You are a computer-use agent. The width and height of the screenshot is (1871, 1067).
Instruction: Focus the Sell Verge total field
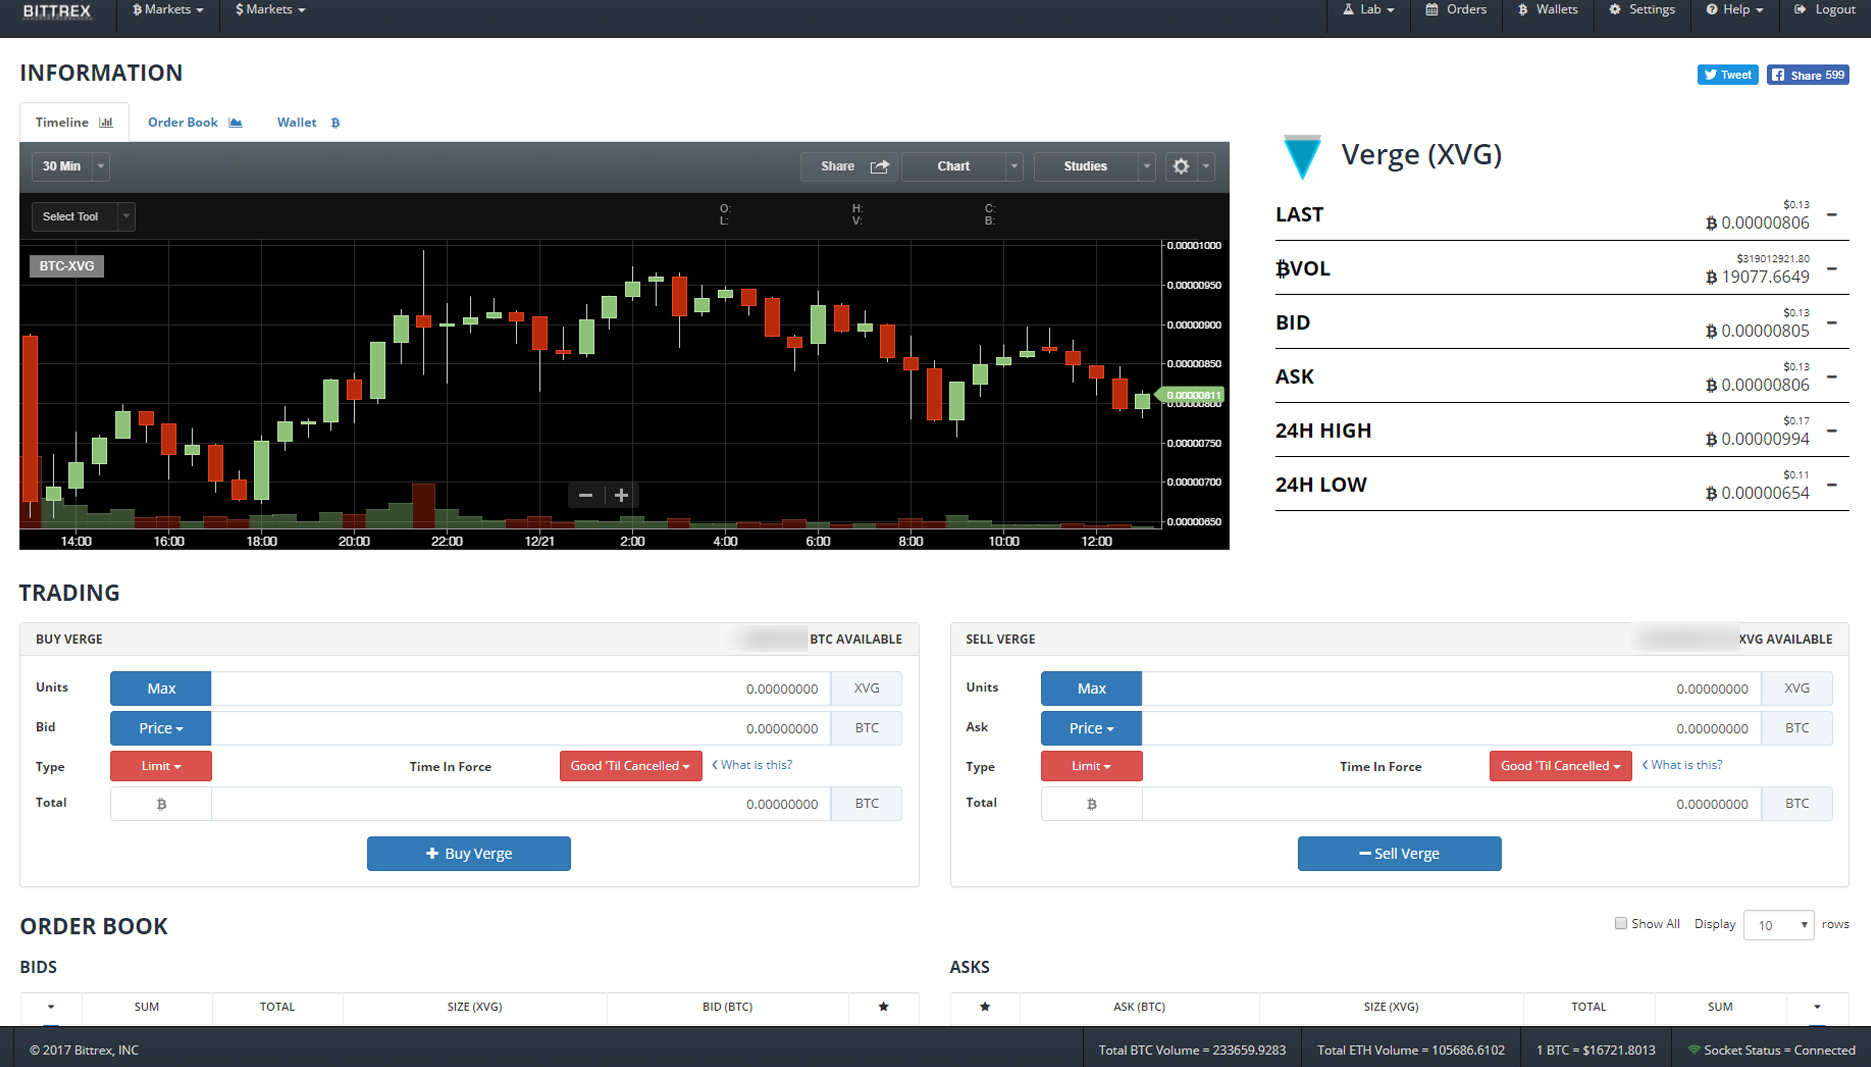(x=1451, y=804)
